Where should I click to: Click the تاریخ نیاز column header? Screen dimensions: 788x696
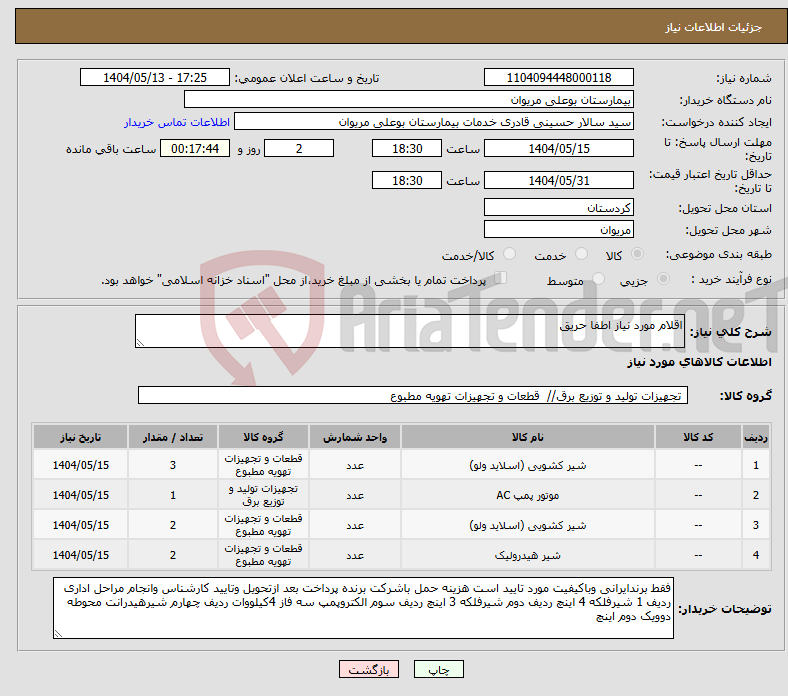(80, 437)
